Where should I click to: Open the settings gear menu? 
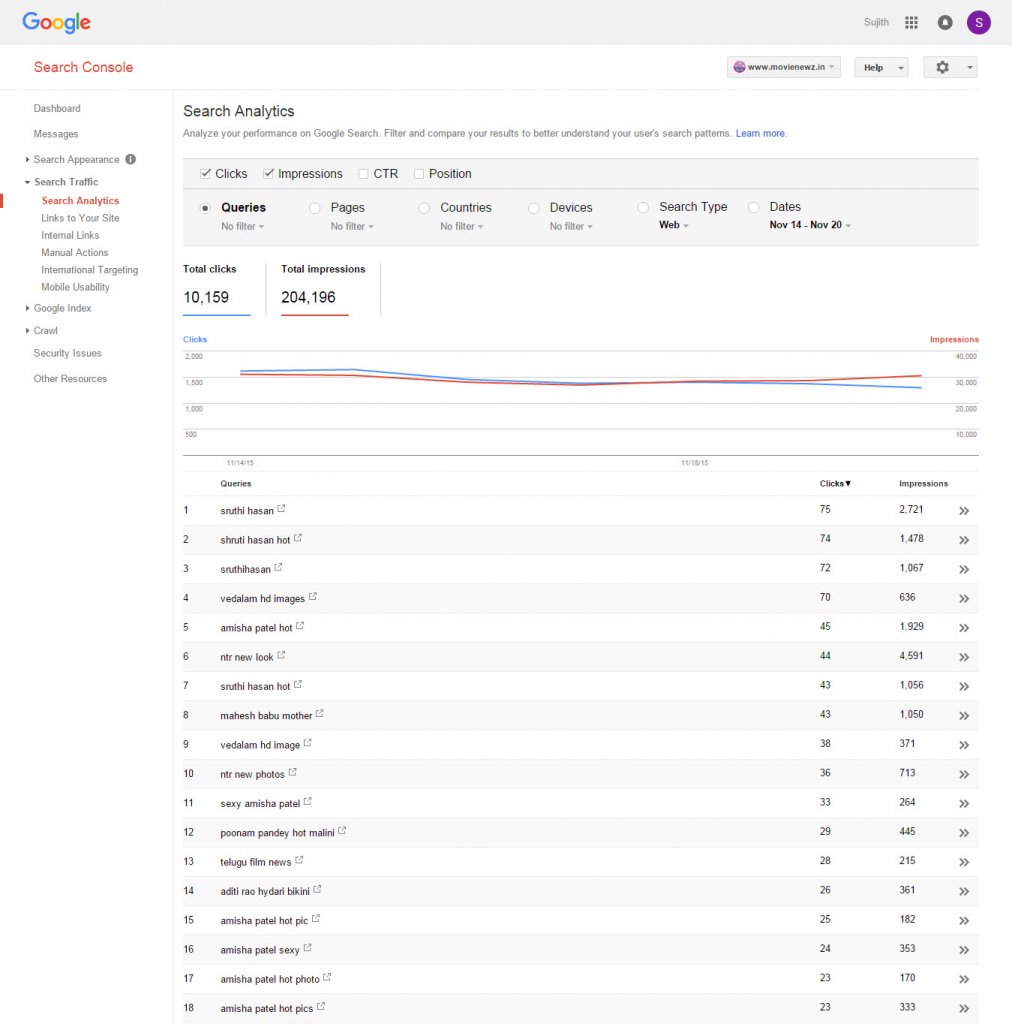[x=949, y=67]
